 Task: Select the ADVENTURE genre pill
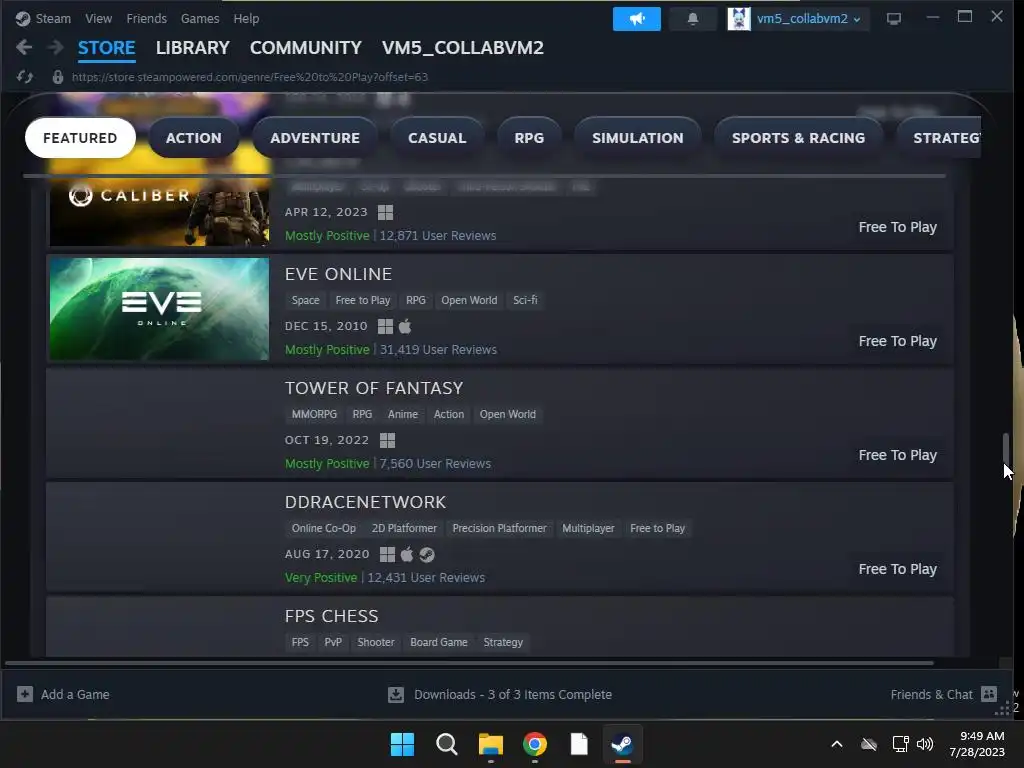coord(315,138)
